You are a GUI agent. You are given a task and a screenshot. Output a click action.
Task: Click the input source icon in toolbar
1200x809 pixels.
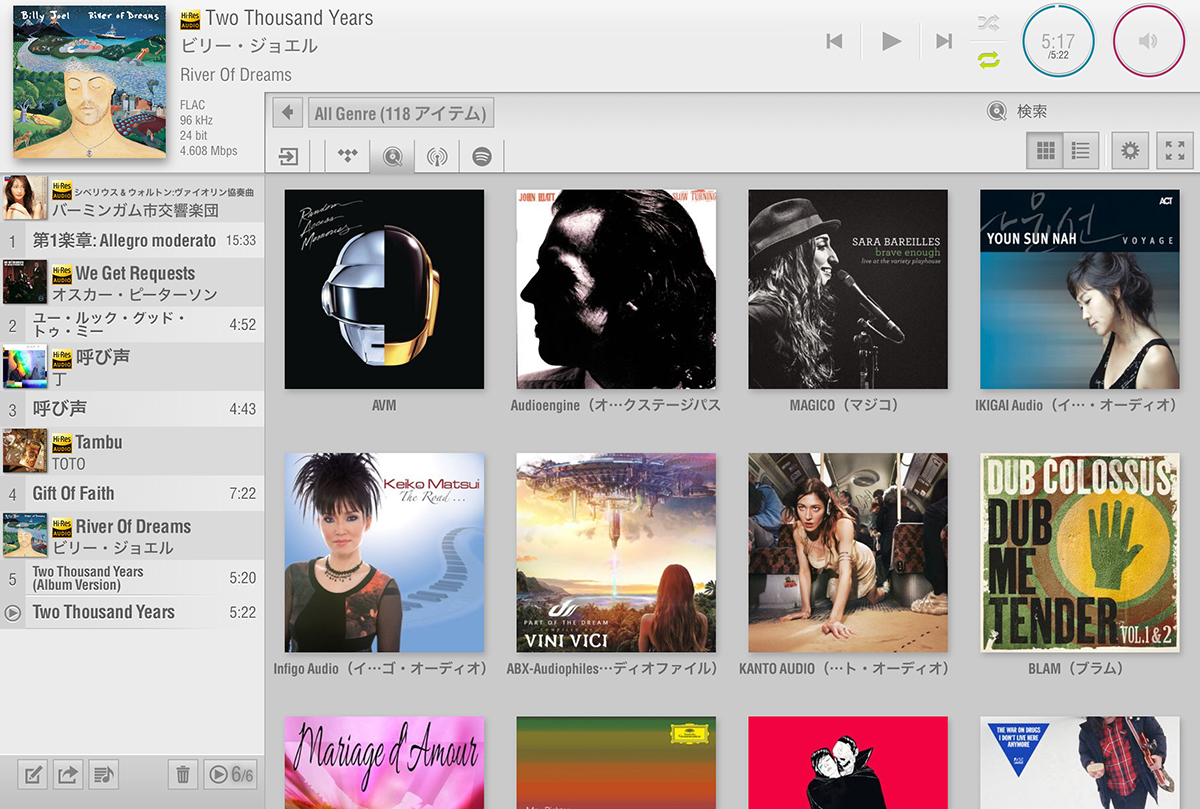[289, 156]
